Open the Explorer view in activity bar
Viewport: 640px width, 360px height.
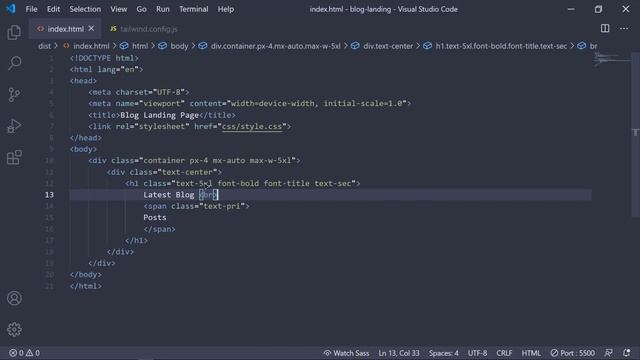[14, 33]
